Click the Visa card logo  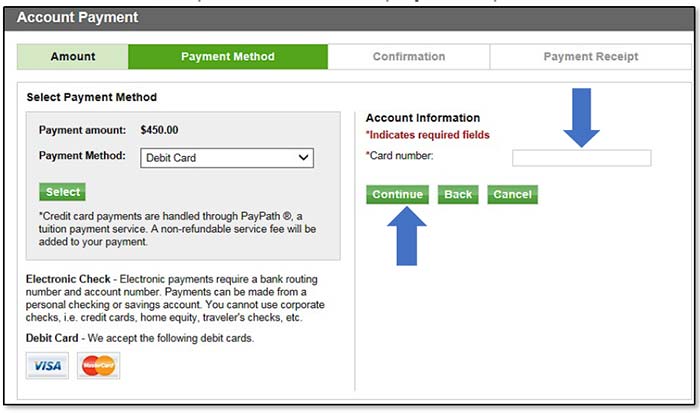[47, 366]
